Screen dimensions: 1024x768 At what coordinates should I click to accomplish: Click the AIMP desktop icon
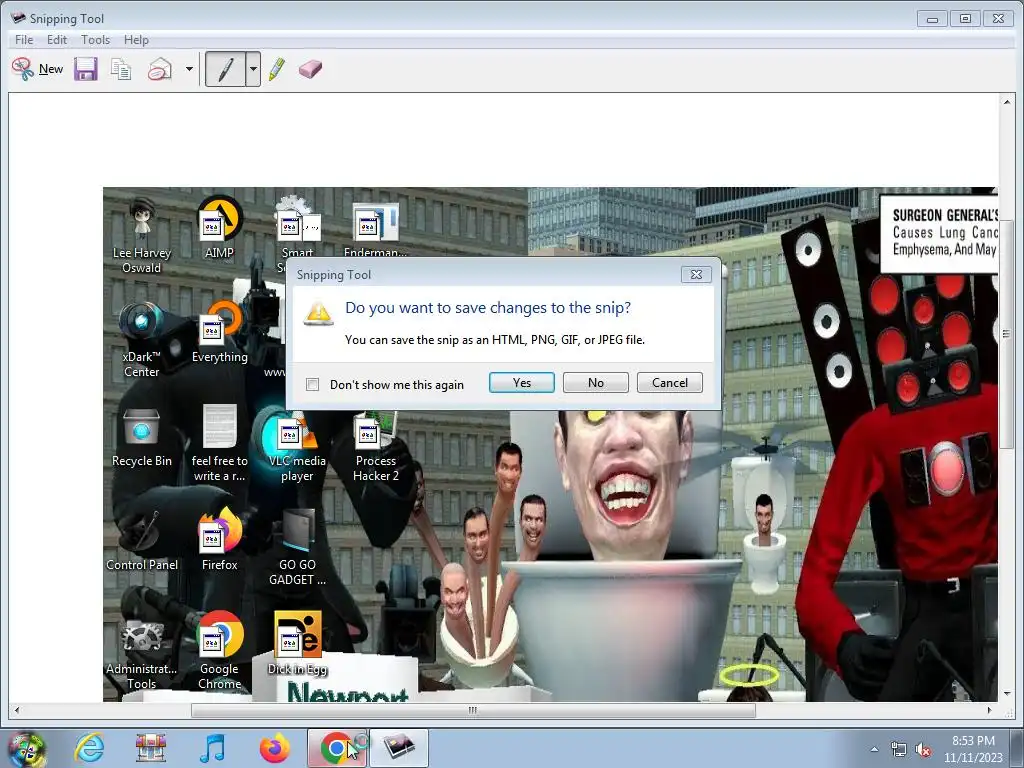pos(219,228)
